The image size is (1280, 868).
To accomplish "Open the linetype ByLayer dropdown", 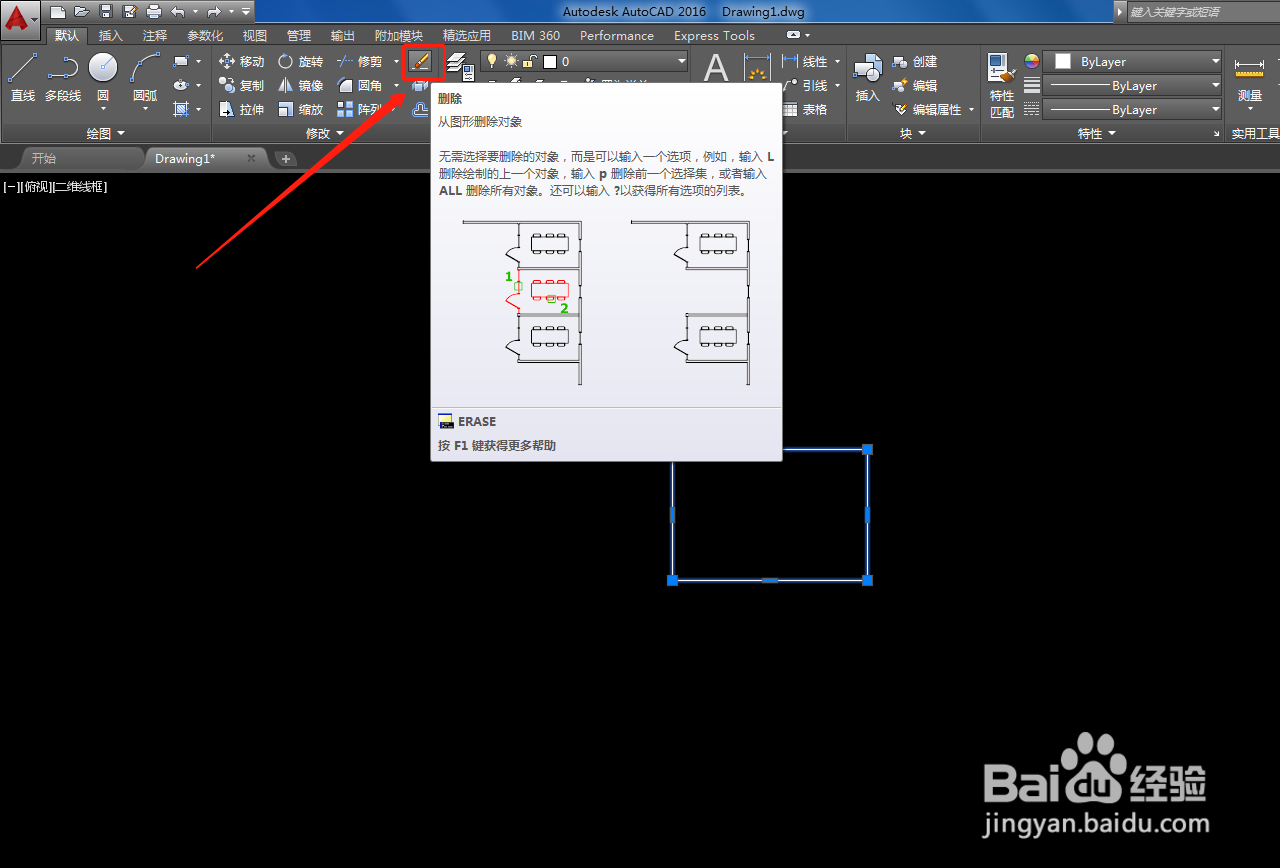I will click(1215, 109).
